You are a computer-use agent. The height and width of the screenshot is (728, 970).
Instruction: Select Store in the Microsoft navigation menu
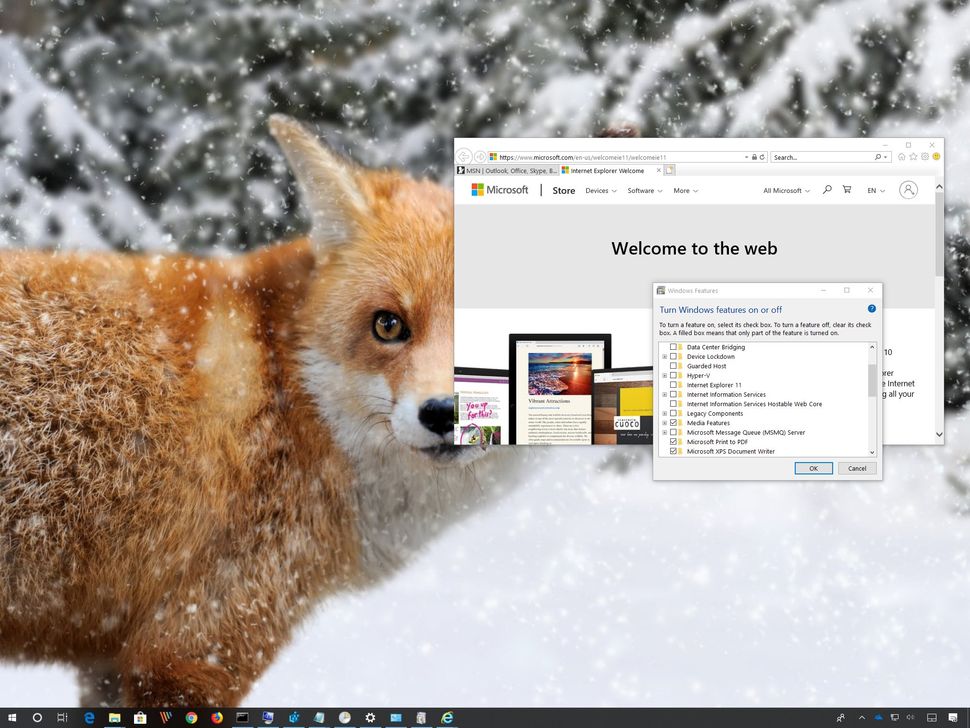pyautogui.click(x=563, y=190)
